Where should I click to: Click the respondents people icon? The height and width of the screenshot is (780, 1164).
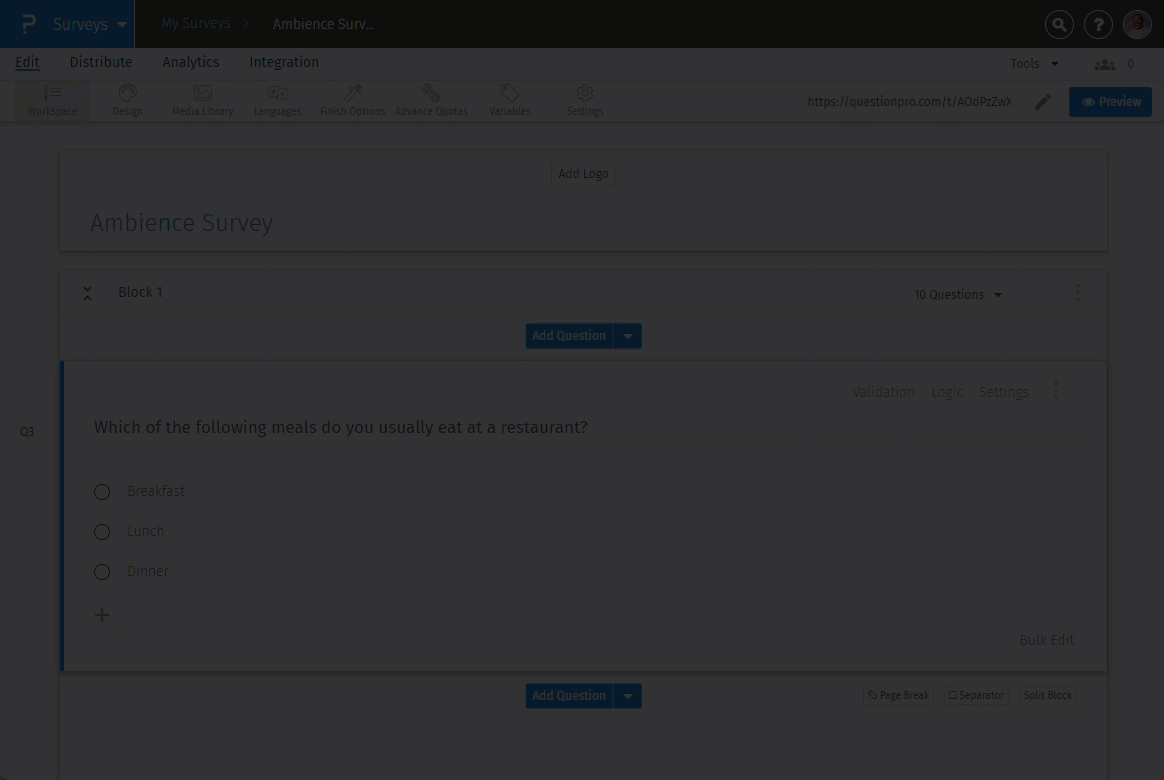[1105, 65]
